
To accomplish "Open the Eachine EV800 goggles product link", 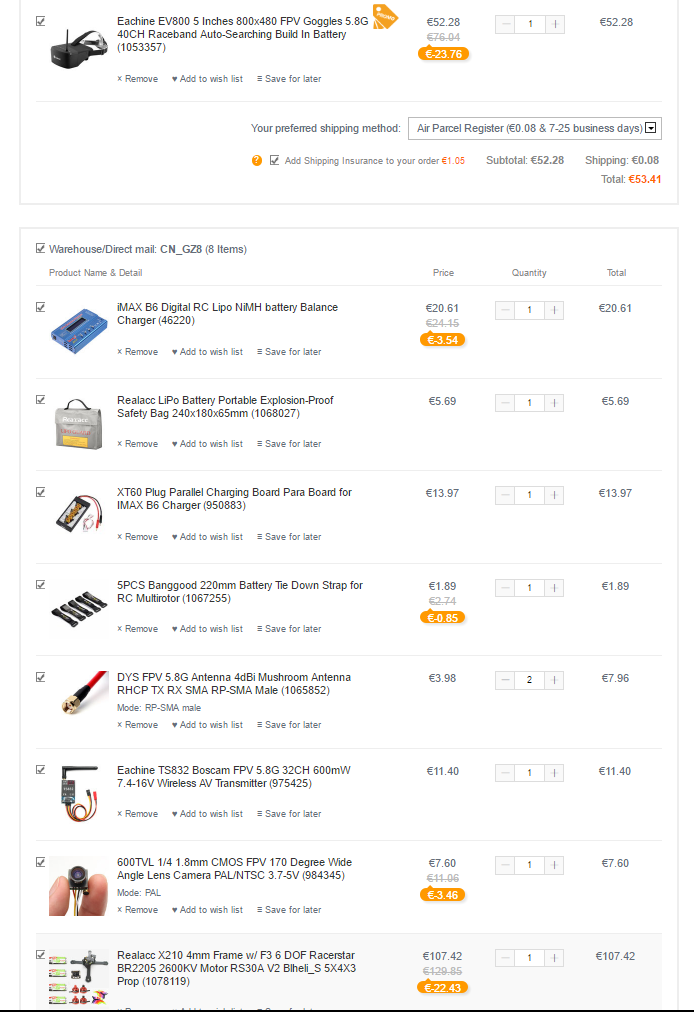I will pyautogui.click(x=242, y=34).
